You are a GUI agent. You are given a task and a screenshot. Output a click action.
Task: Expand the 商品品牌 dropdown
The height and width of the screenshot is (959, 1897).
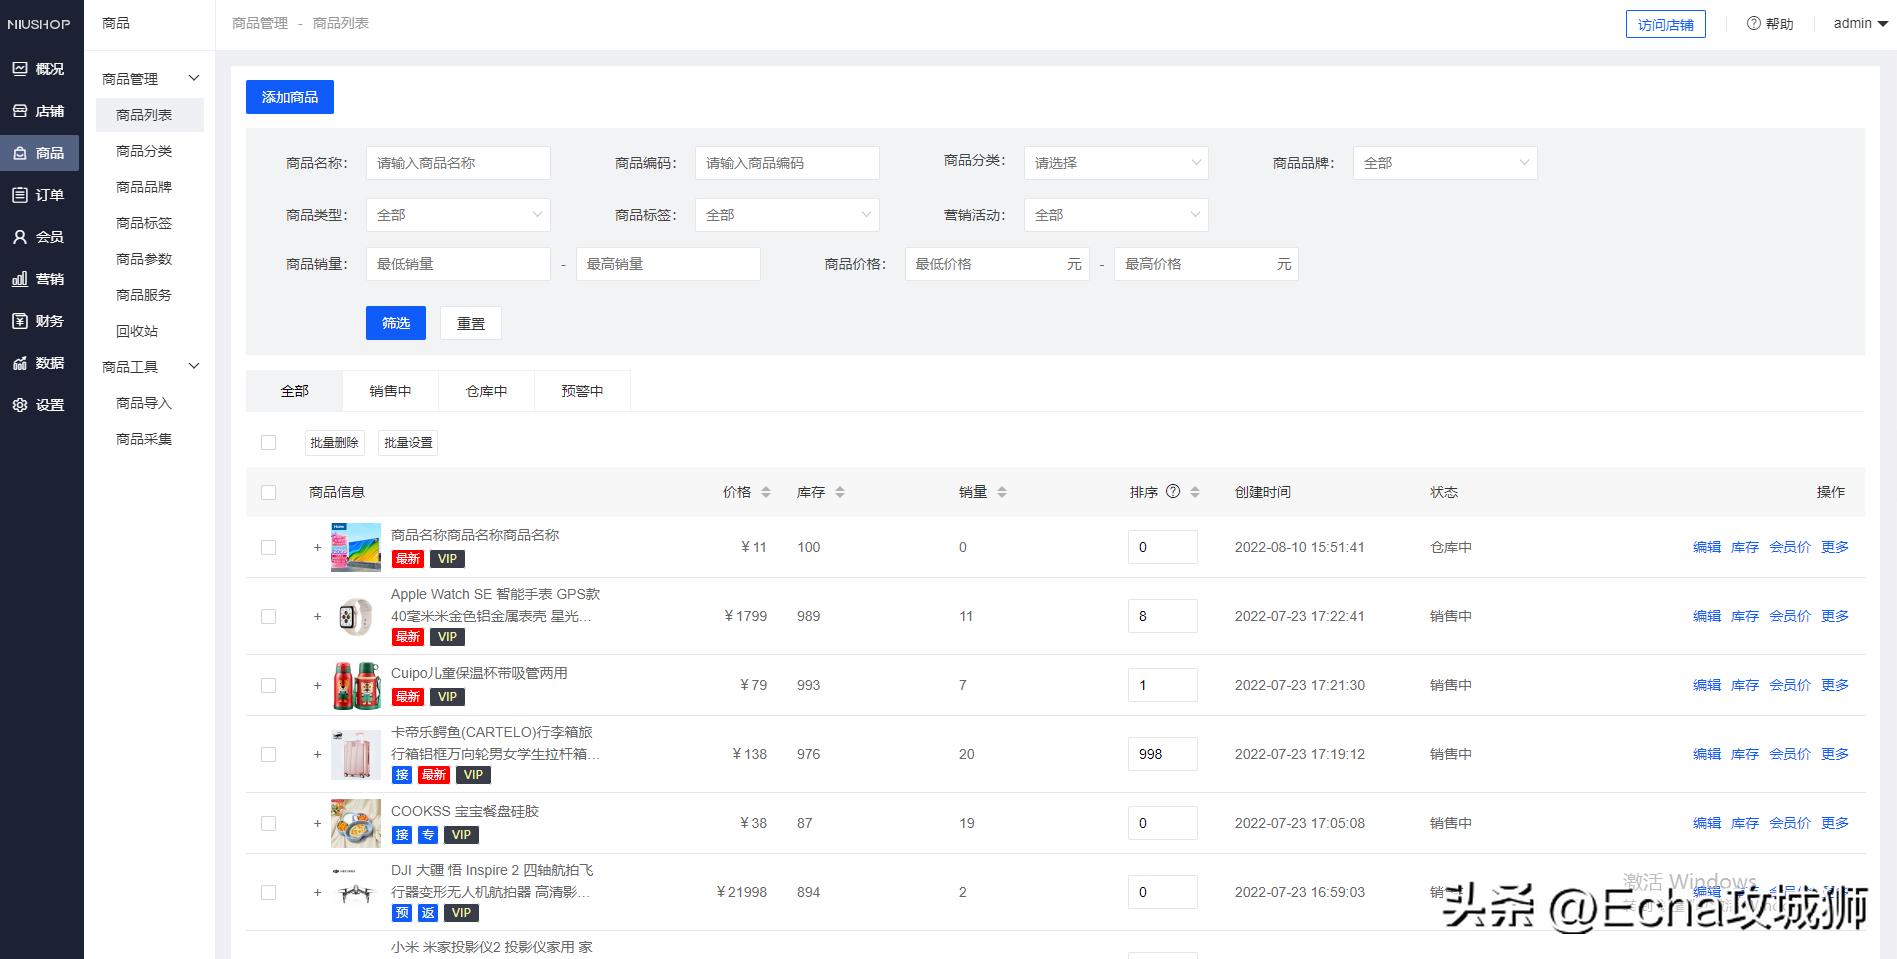coord(1444,163)
